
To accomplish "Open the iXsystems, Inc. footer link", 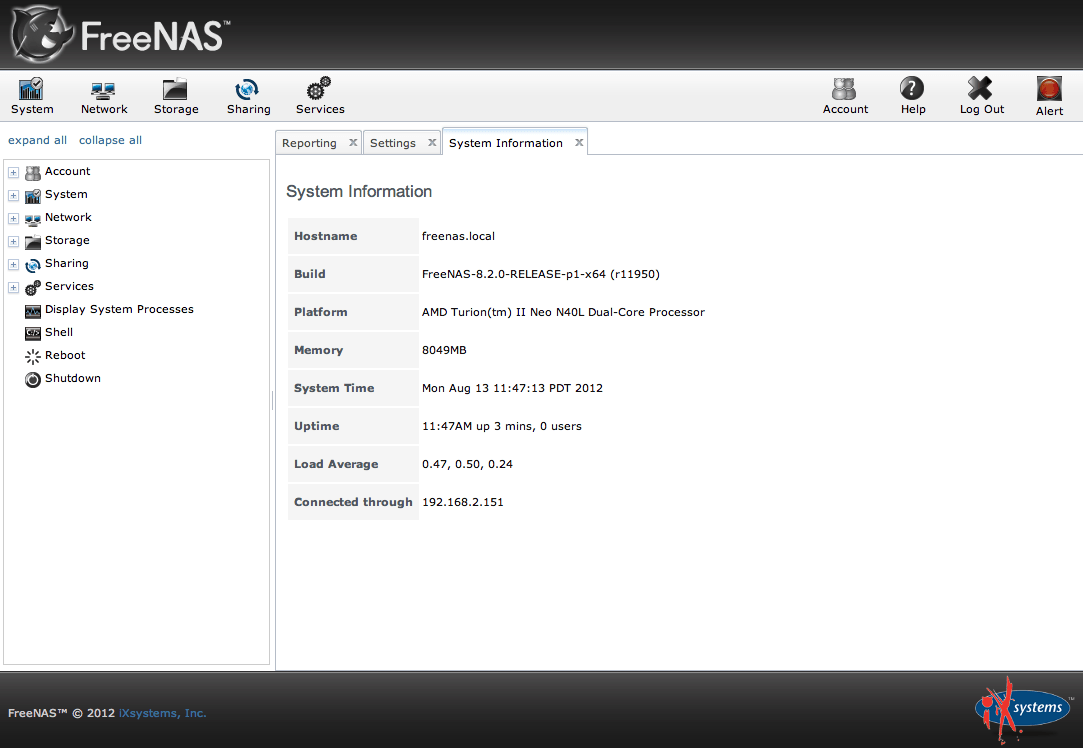I will (x=162, y=713).
